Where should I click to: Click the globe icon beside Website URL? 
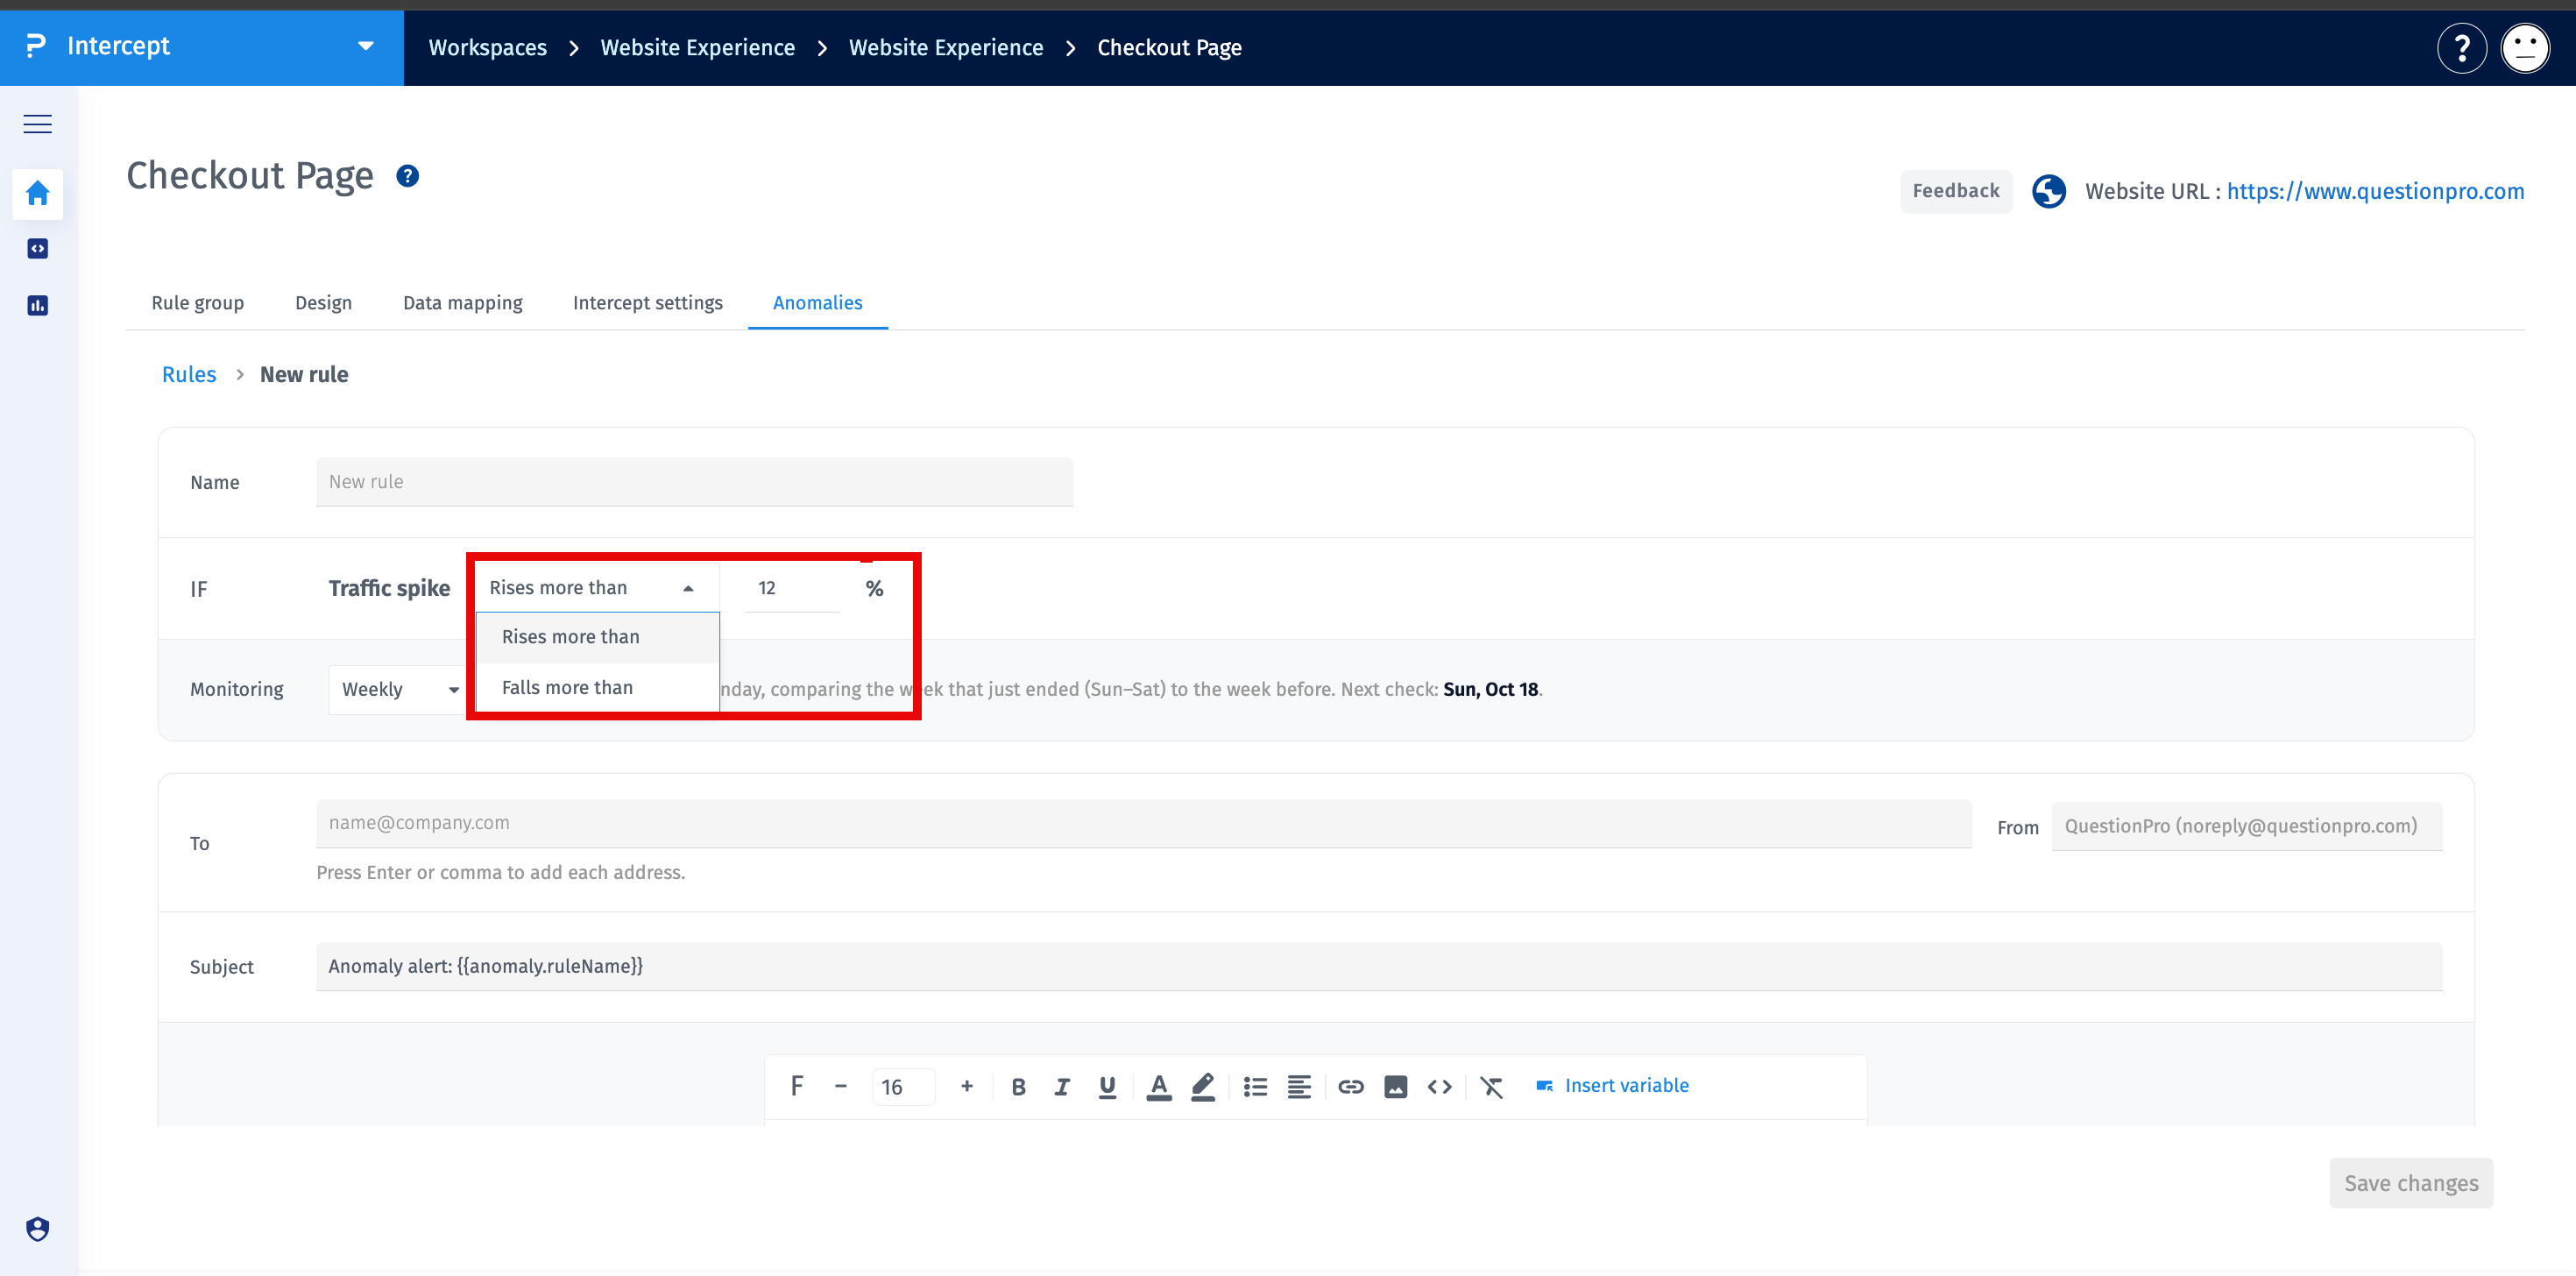[x=2048, y=191]
